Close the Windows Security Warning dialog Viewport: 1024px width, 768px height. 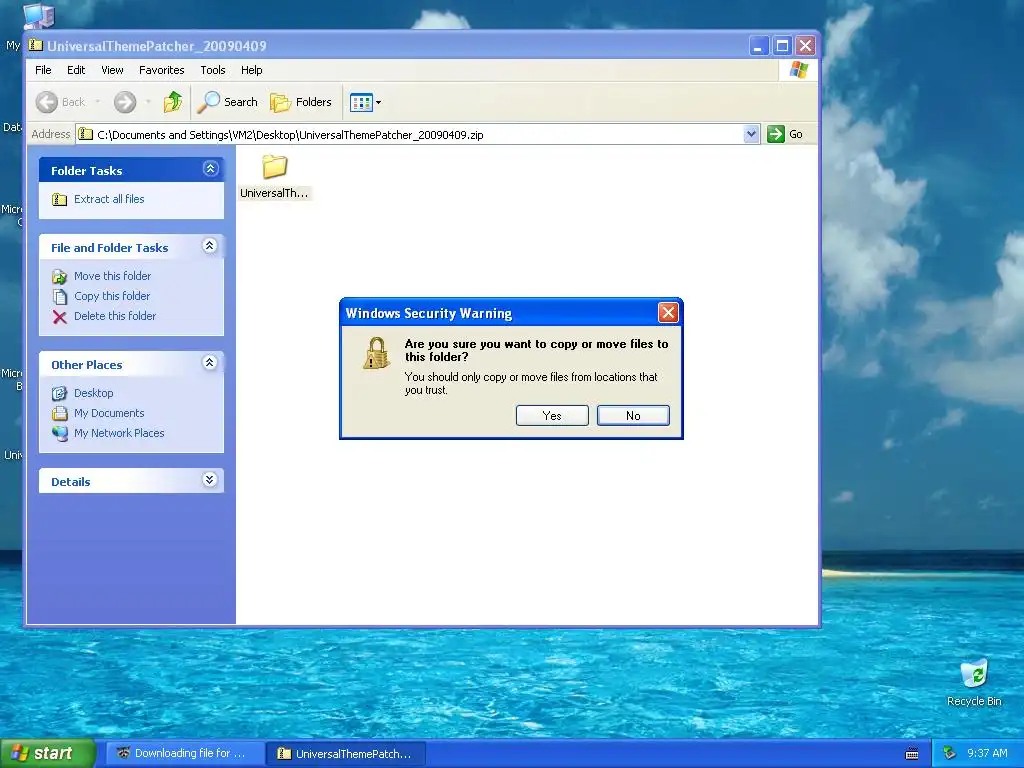coord(667,313)
